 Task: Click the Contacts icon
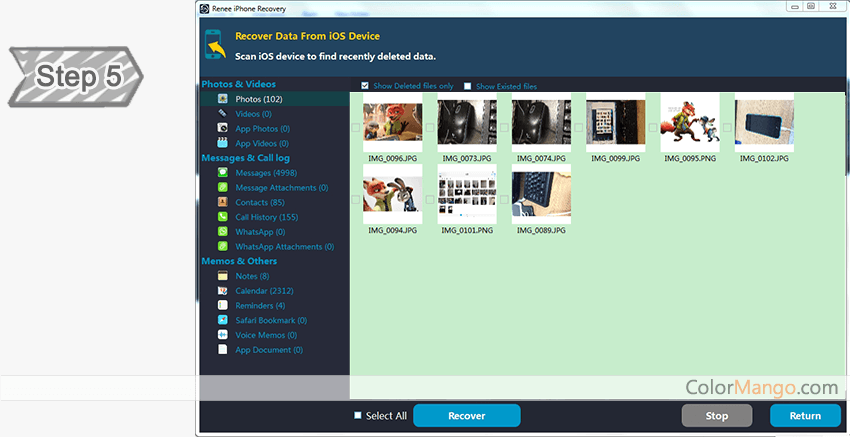click(x=223, y=202)
